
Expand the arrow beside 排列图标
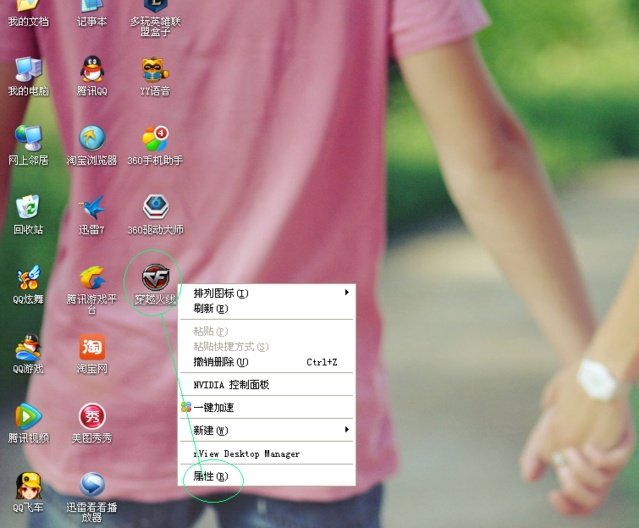coord(346,292)
